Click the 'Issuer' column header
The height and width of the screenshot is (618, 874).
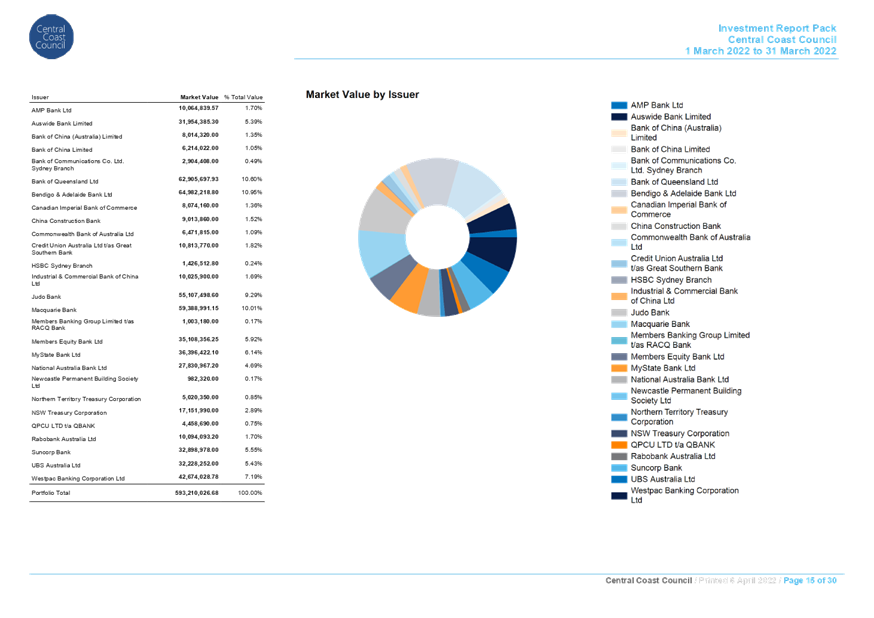[40, 97]
